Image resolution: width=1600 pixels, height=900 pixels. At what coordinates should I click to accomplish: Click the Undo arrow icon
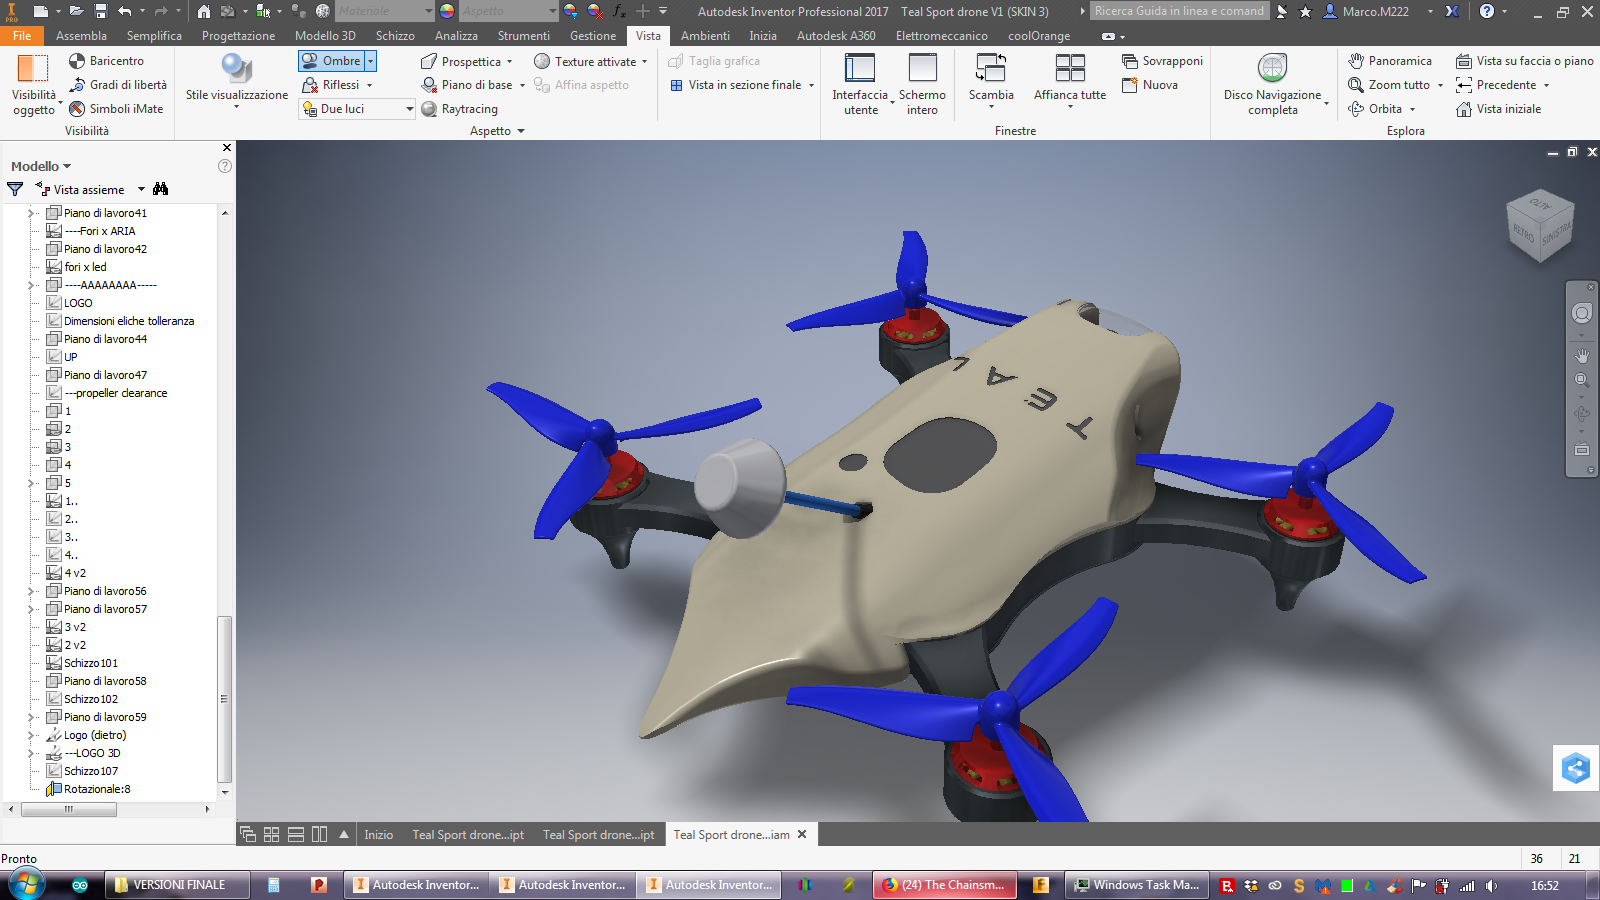click(x=125, y=11)
